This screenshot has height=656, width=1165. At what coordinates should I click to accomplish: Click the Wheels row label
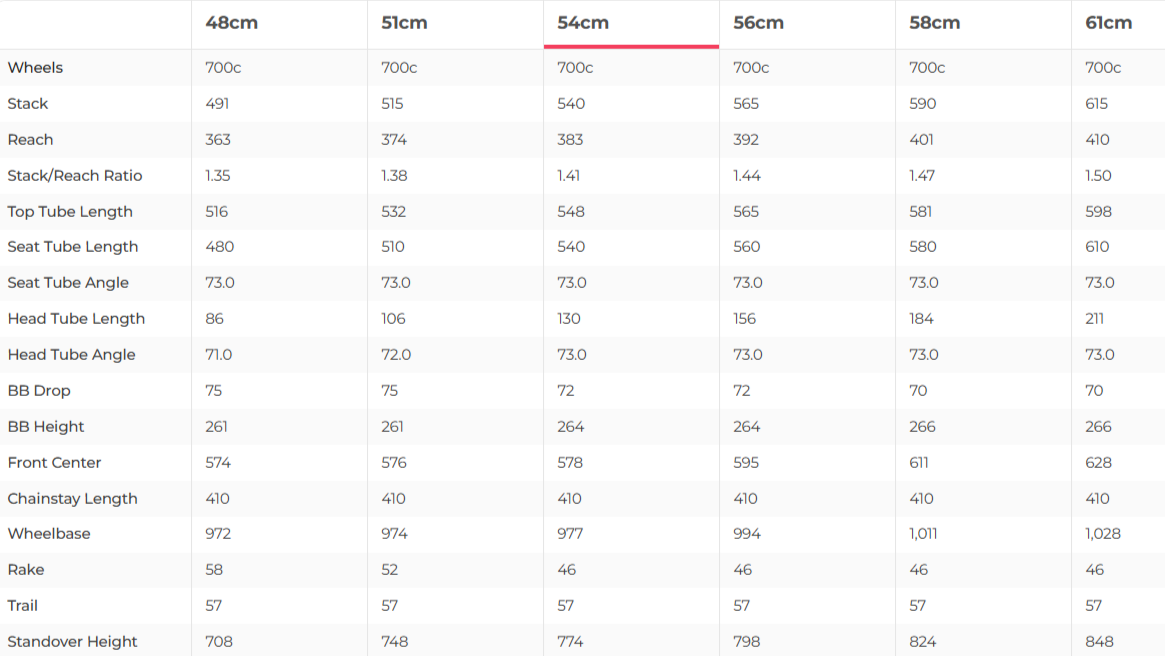[x=35, y=68]
